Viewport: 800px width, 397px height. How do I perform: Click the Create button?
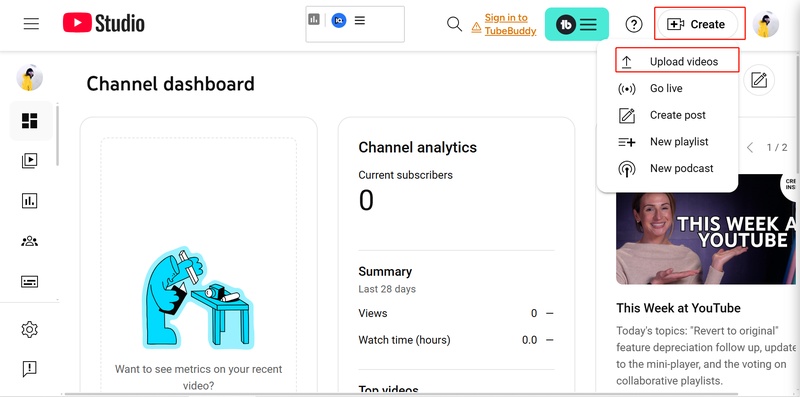pos(697,24)
